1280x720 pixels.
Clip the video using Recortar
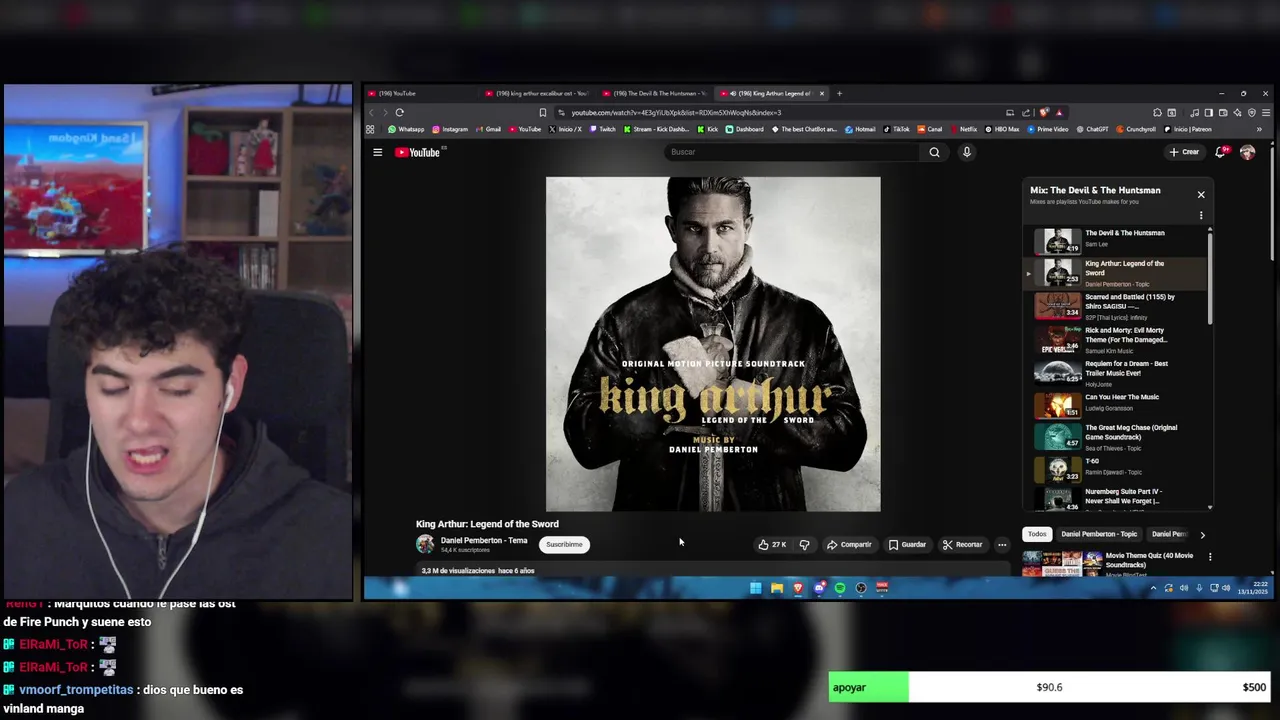(x=962, y=545)
